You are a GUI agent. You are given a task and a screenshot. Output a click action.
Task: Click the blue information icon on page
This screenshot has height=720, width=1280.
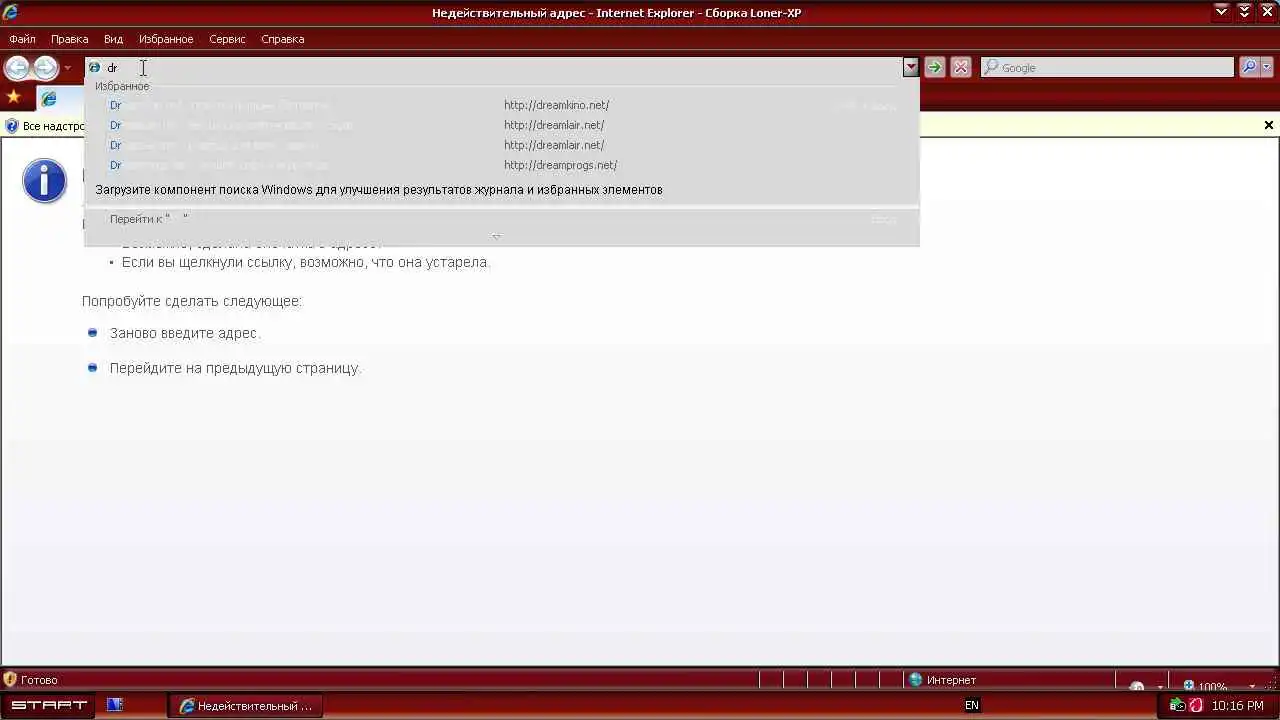44,181
